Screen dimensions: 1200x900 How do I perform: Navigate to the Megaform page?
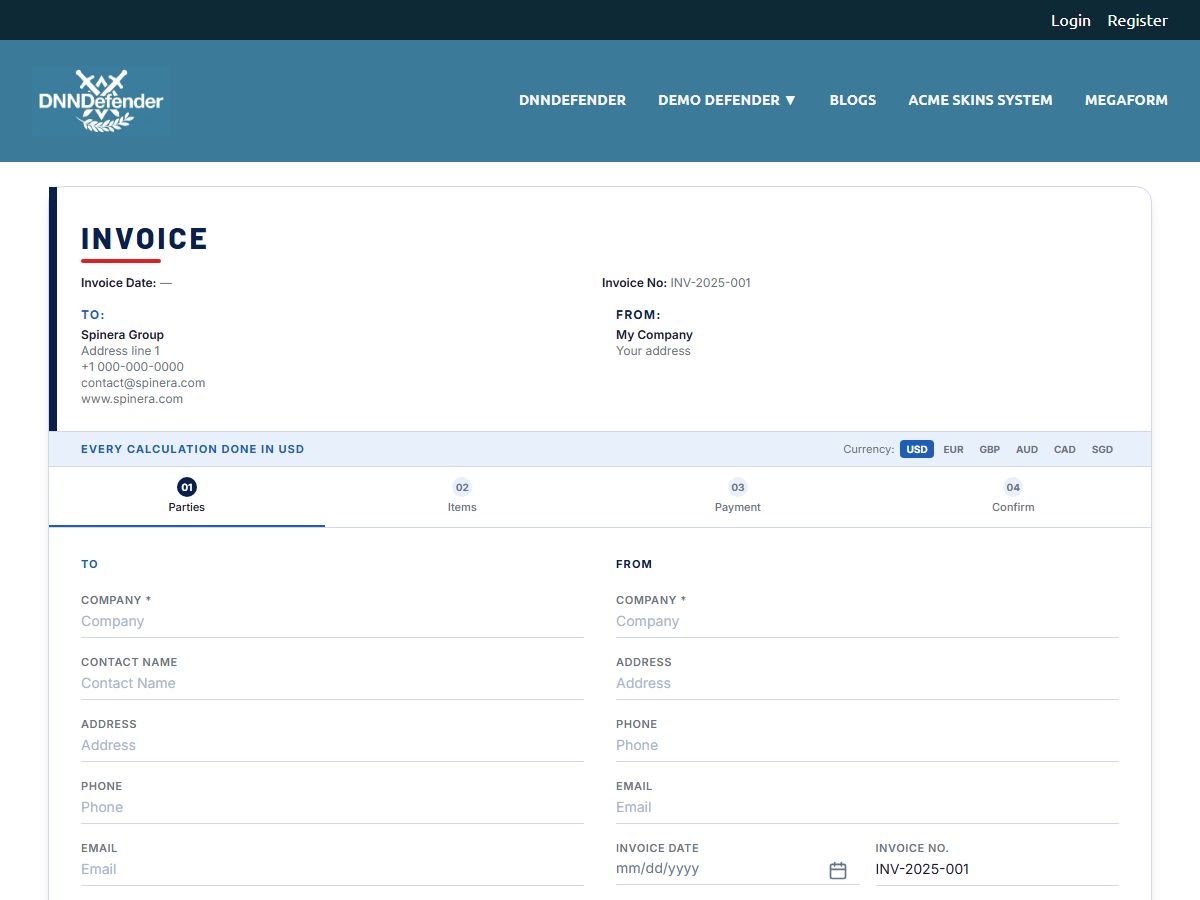coord(1126,100)
